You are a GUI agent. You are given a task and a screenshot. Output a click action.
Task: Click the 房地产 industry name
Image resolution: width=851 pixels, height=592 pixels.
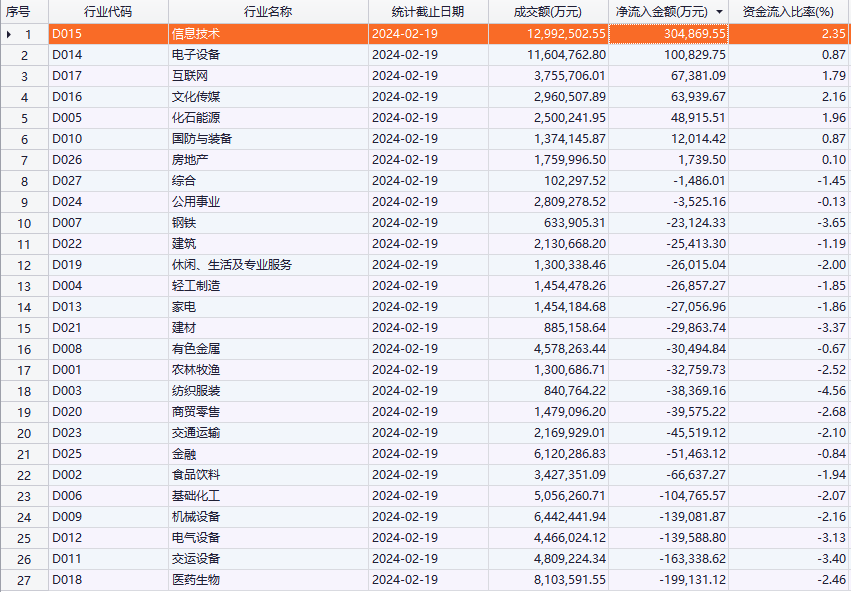pos(190,160)
